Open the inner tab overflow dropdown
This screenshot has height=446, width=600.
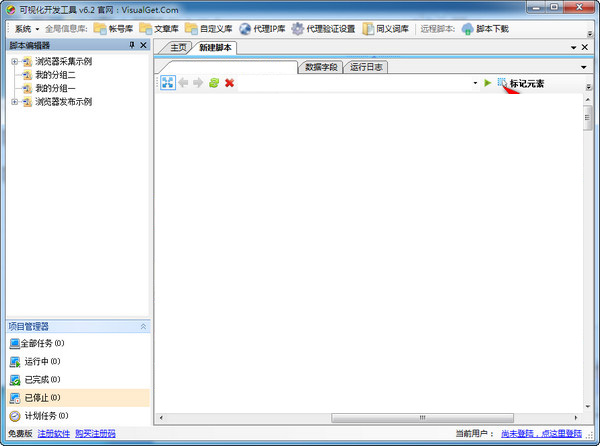pyautogui.click(x=584, y=67)
